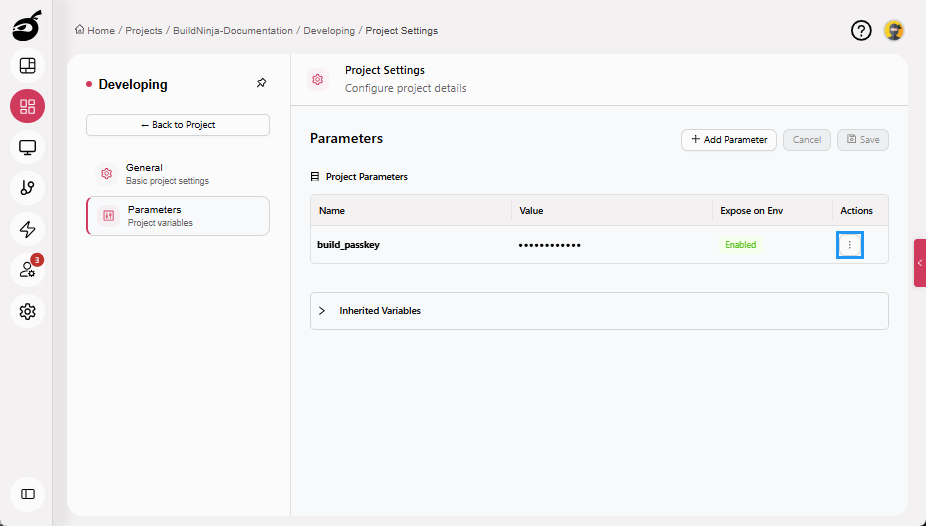
Task: Click the red side panel handle
Action: (920, 263)
